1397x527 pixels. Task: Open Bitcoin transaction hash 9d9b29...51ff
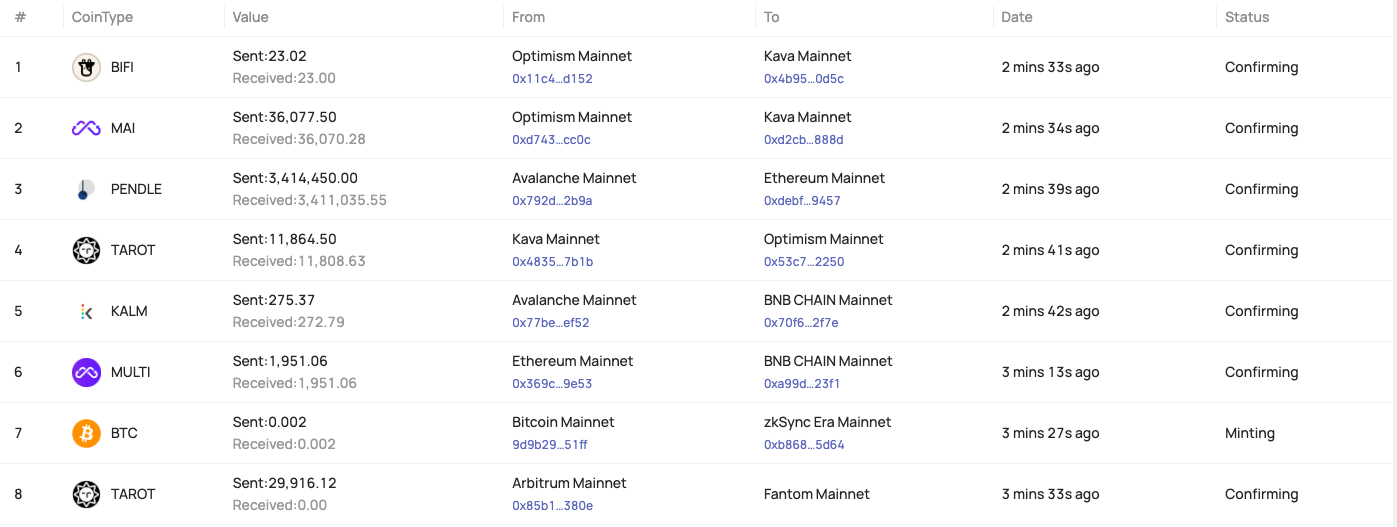click(x=550, y=445)
